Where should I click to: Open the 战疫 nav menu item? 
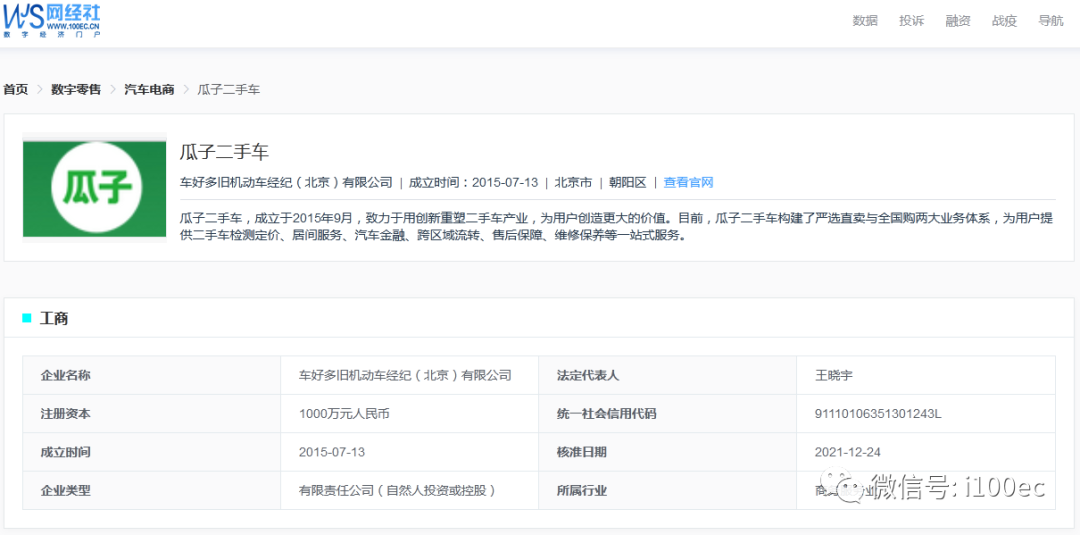(1004, 21)
